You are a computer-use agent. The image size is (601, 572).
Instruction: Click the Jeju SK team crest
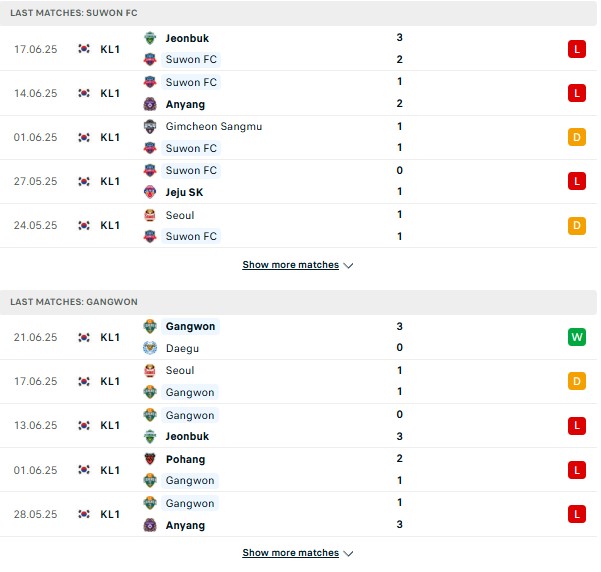150,192
